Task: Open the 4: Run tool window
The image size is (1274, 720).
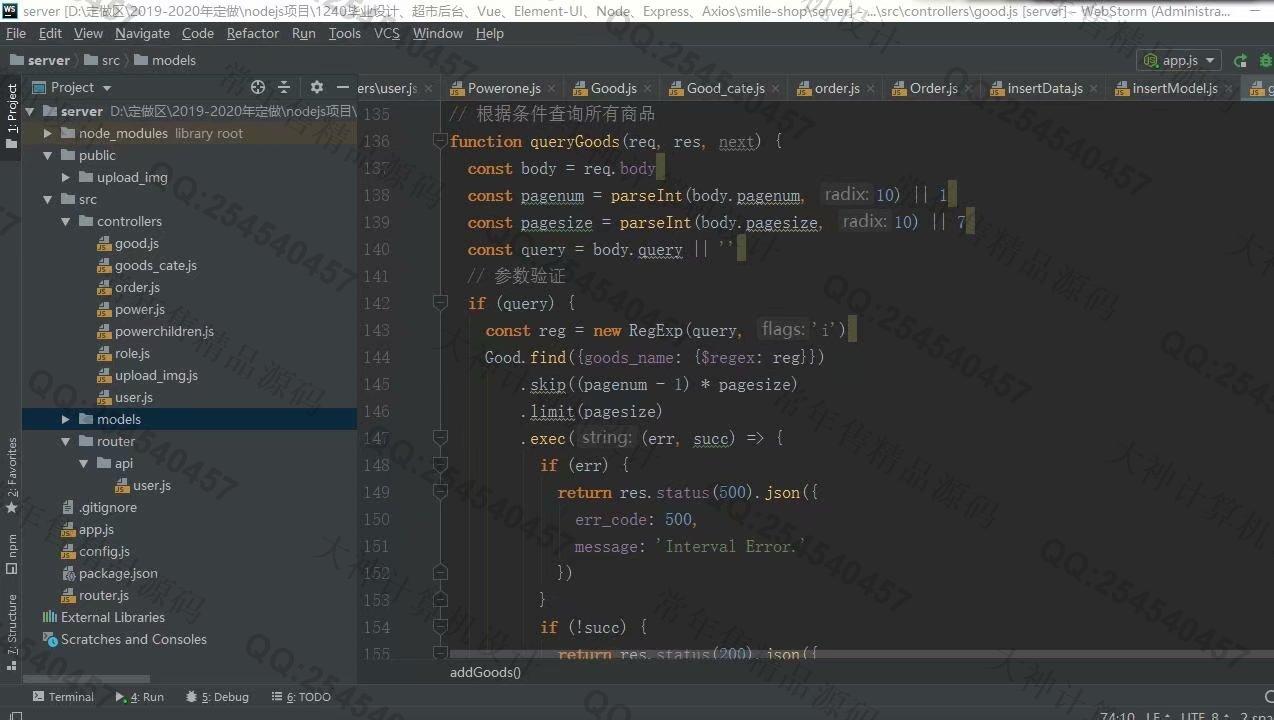Action: click(139, 697)
